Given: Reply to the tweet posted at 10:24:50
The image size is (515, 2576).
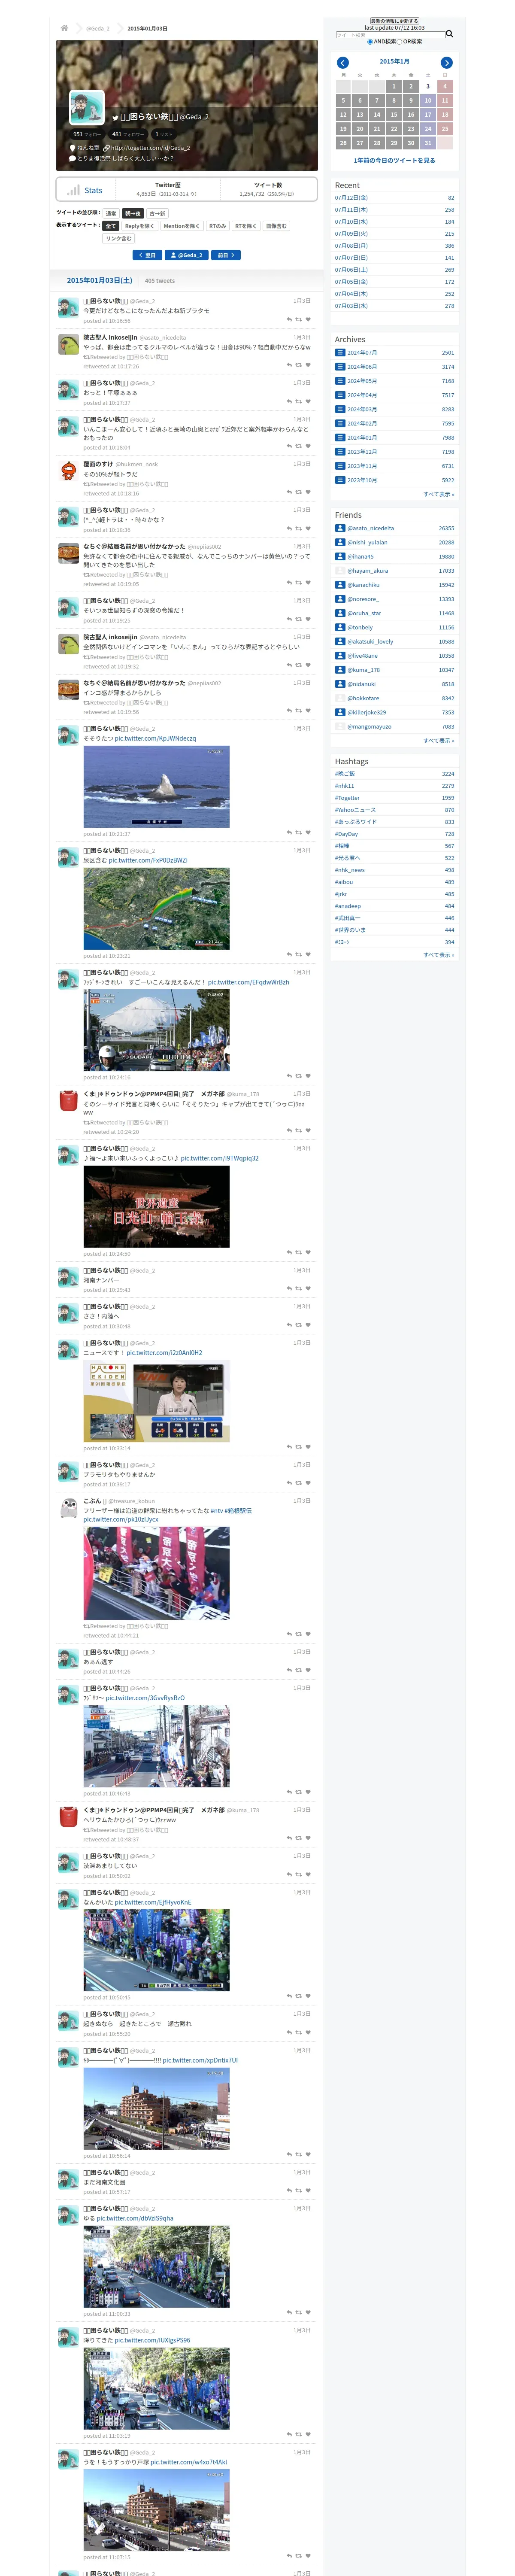Looking at the screenshot, I should pos(289,1252).
